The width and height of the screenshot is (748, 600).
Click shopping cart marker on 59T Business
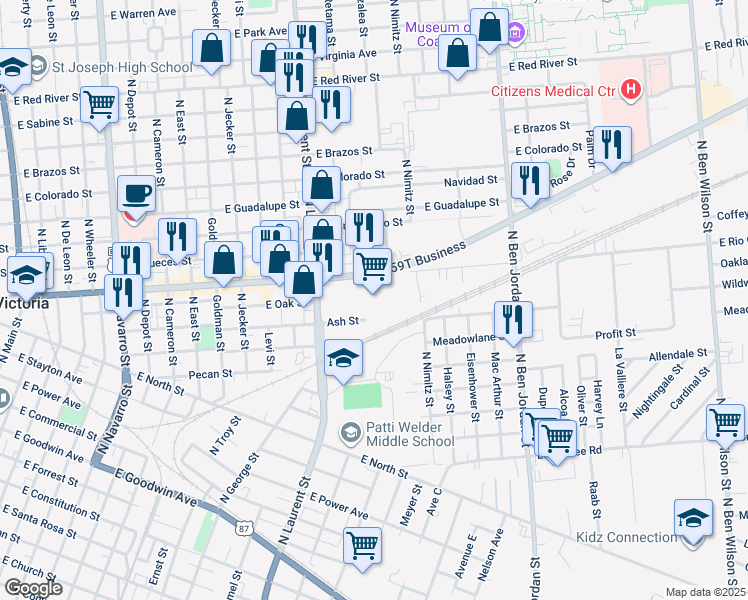[372, 266]
